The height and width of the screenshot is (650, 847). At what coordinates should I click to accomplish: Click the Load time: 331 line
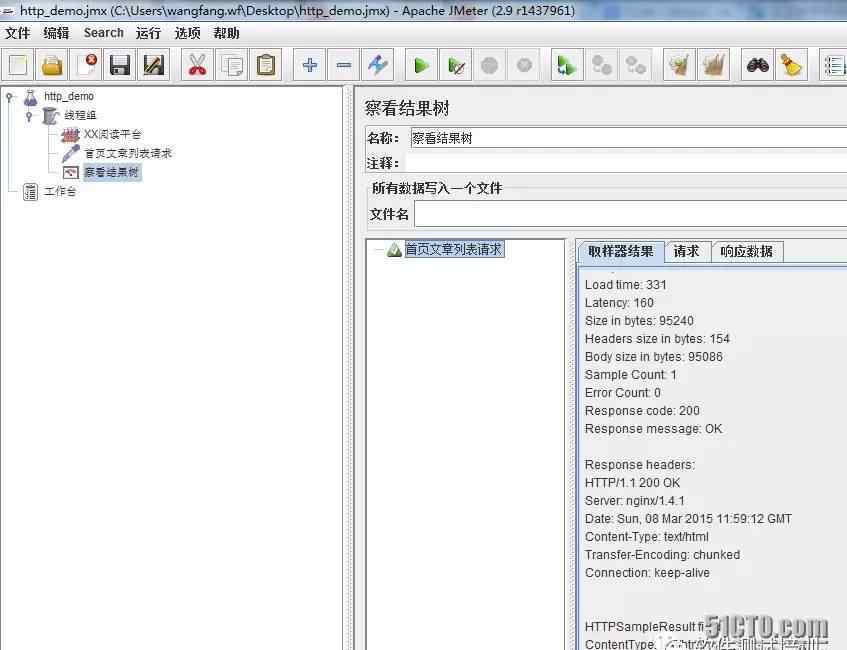[626, 285]
